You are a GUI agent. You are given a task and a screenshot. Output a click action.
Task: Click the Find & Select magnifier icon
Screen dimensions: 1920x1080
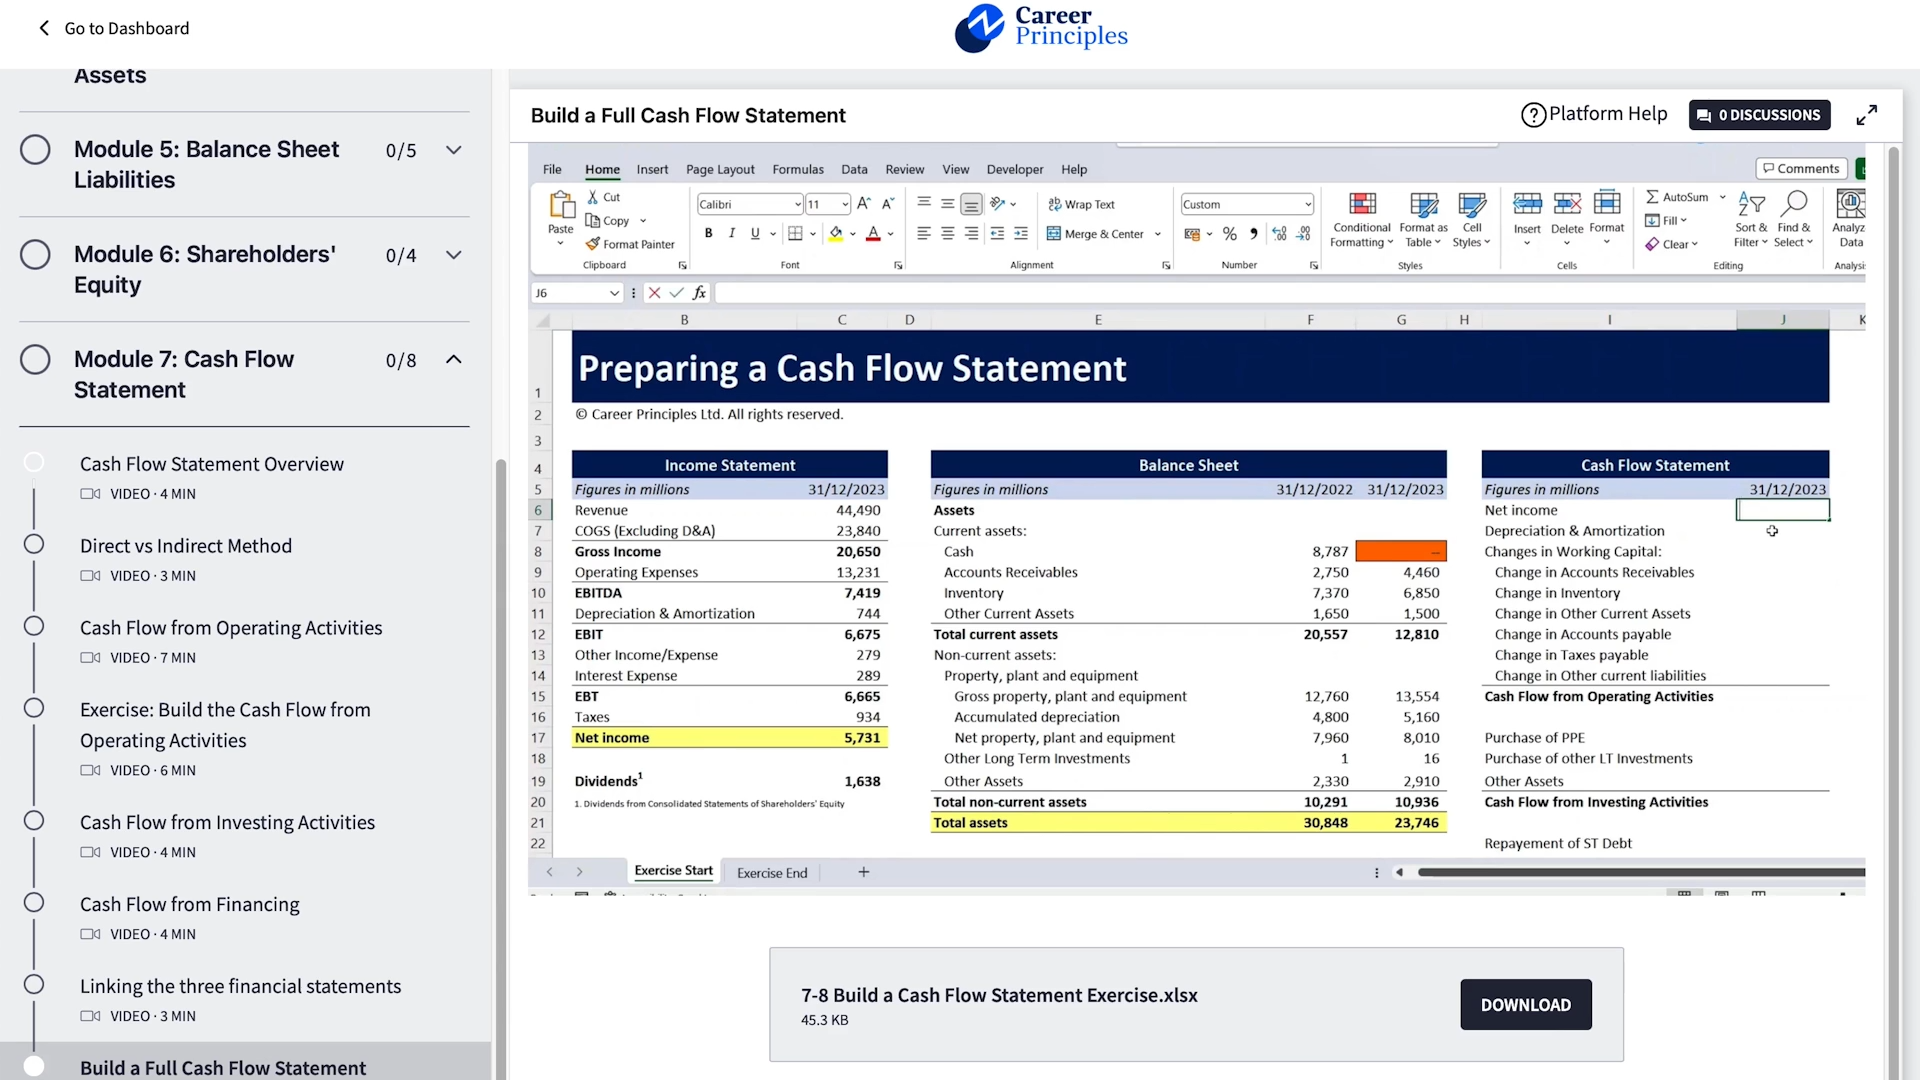pyautogui.click(x=1795, y=204)
